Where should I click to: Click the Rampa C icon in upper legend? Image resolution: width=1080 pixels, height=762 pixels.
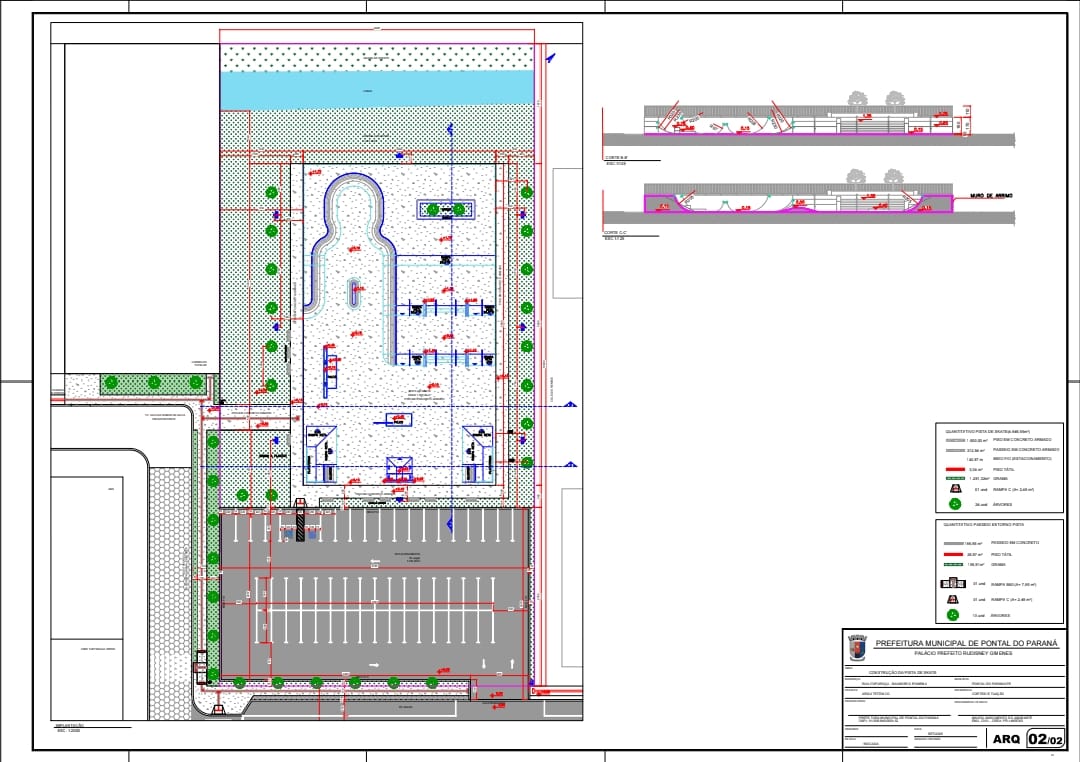coord(954,490)
